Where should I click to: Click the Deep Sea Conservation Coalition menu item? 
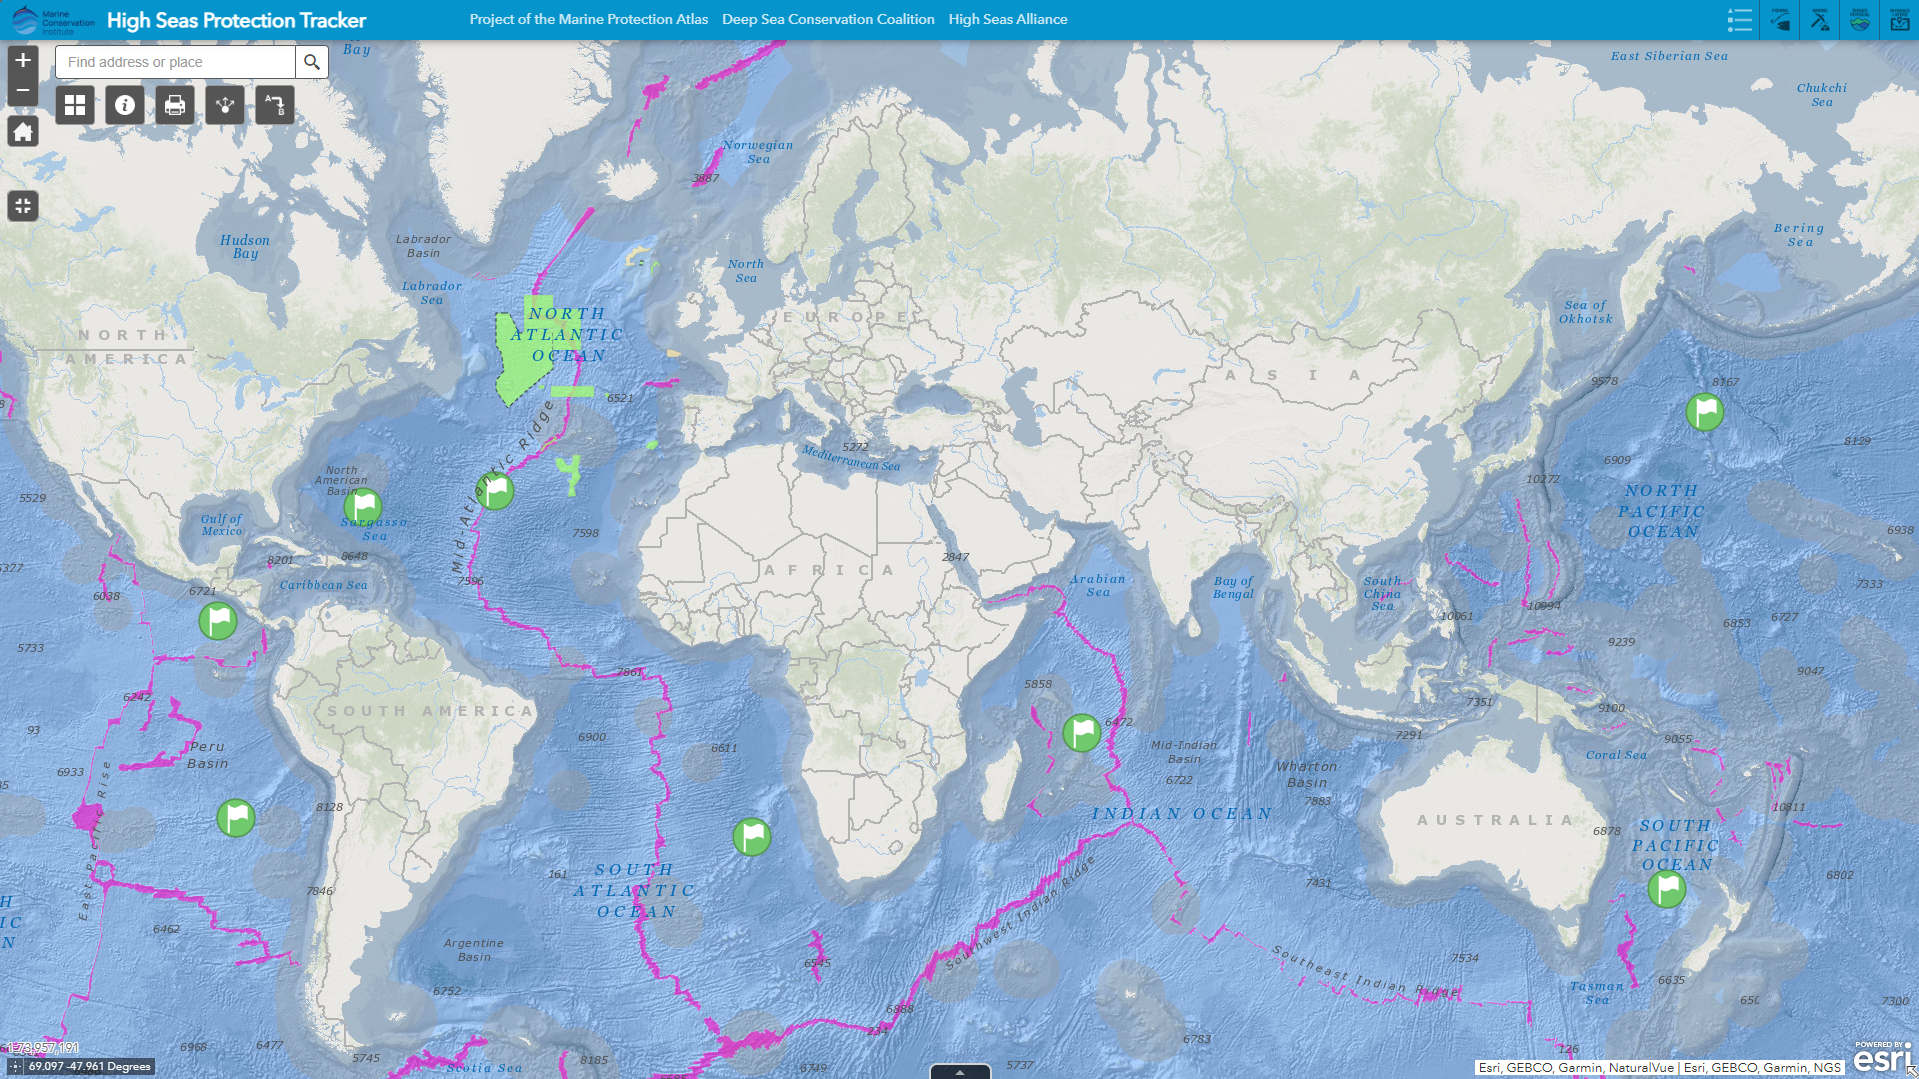828,19
